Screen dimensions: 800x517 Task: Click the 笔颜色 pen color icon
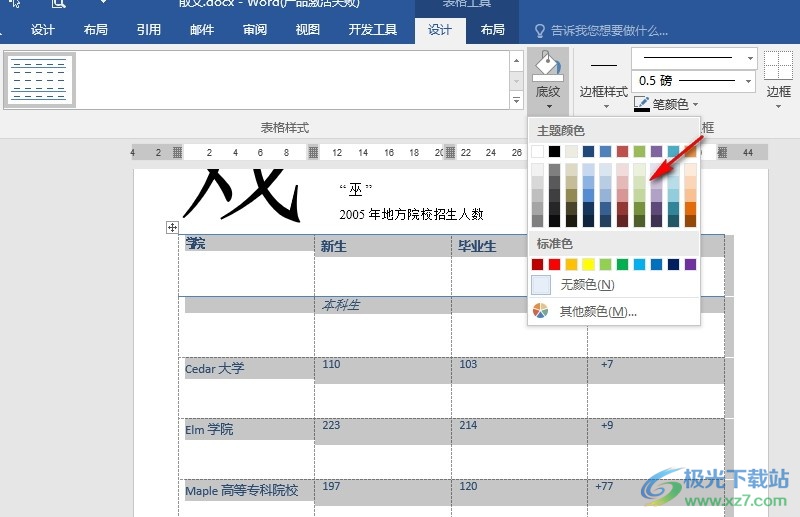(642, 103)
